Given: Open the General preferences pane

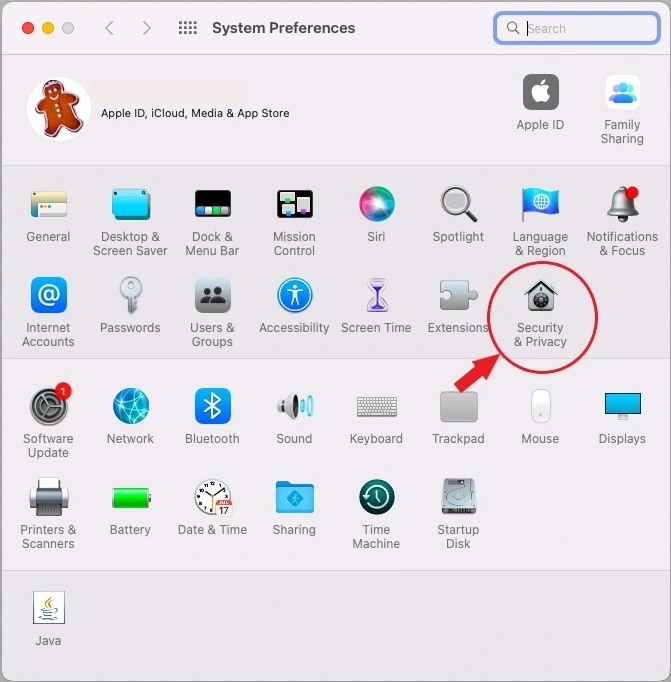Looking at the screenshot, I should coord(48,204).
